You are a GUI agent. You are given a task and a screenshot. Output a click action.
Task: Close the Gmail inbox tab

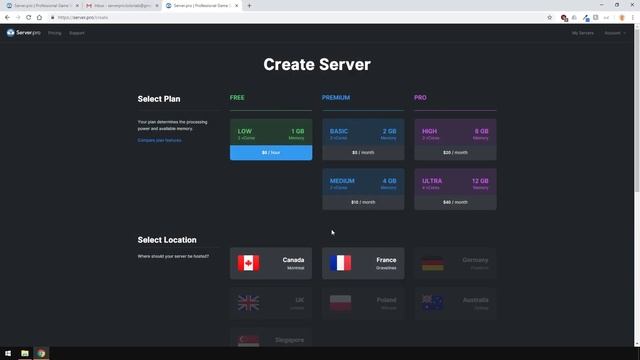click(x=157, y=6)
